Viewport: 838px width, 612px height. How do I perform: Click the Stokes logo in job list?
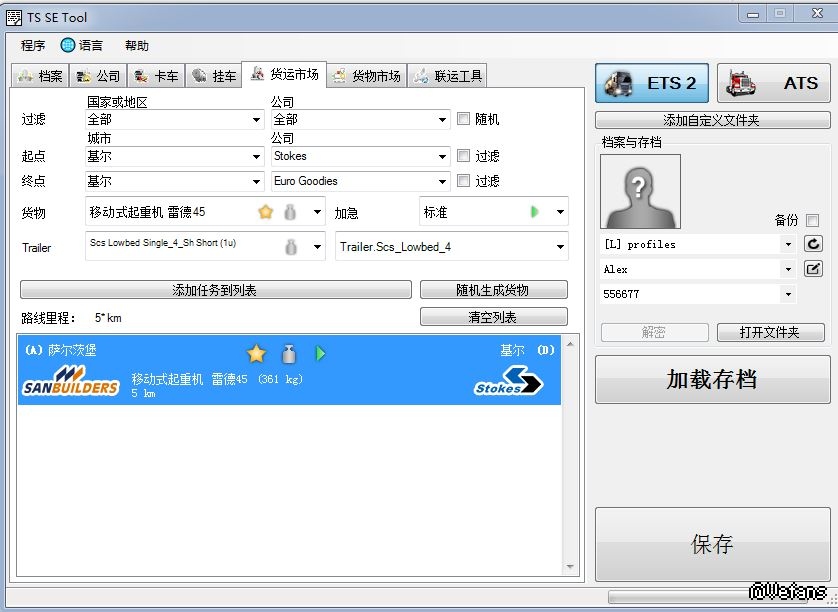(508, 383)
